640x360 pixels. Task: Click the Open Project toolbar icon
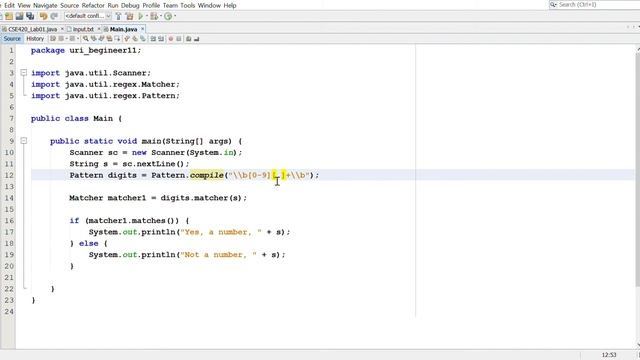(19, 16)
